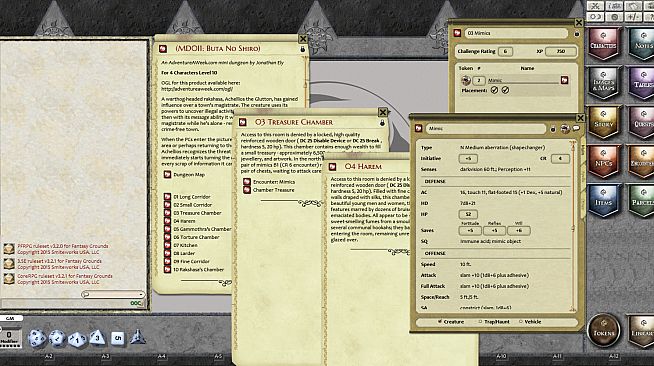
Task: Open the NPCs sidebar shield
Action: coord(603,162)
